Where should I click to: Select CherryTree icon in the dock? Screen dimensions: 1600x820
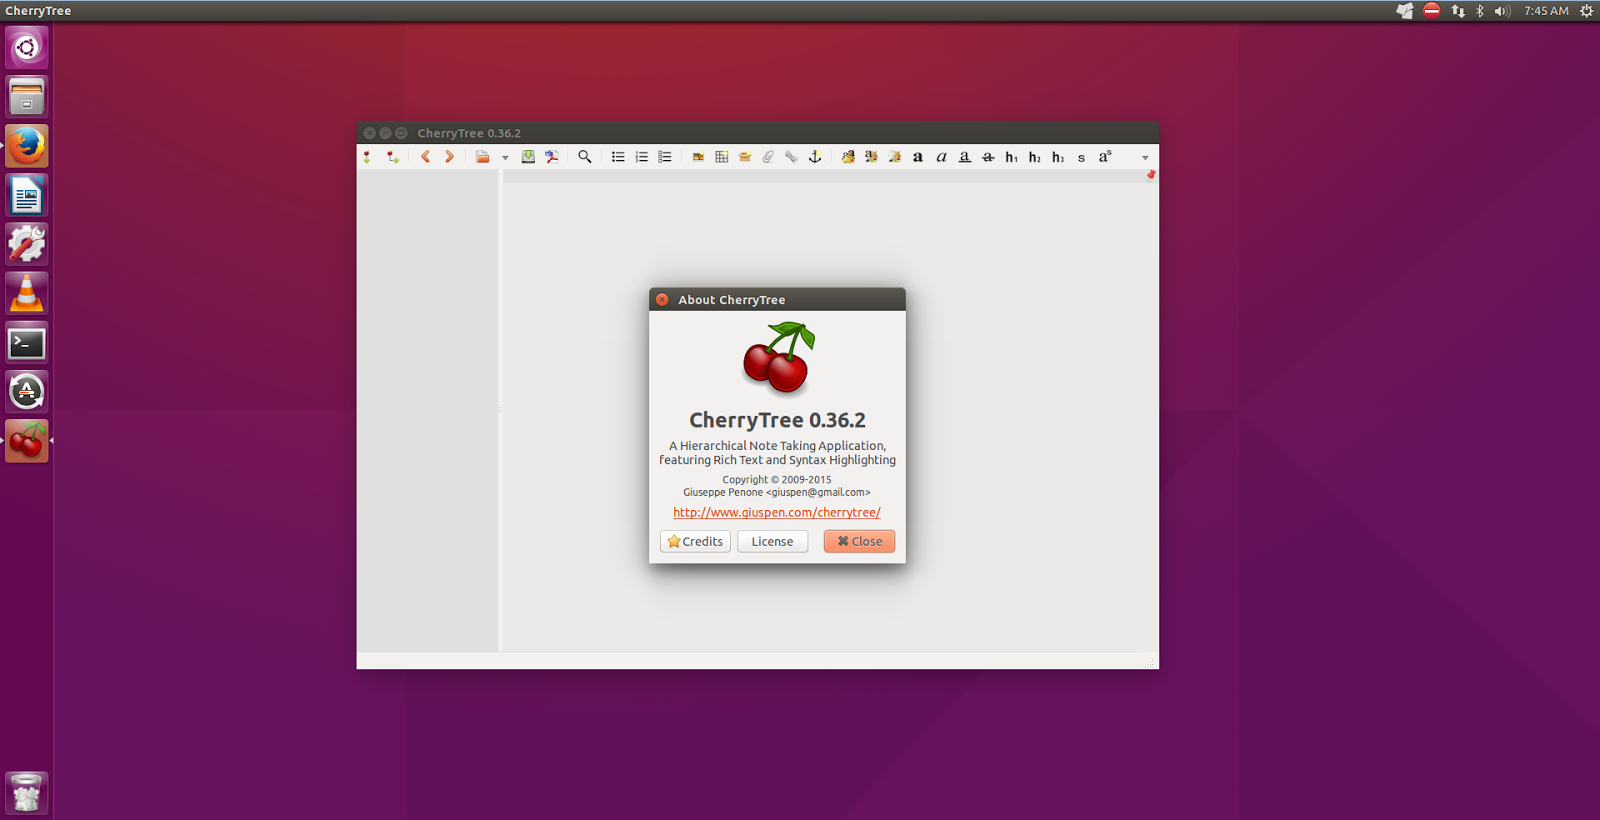[27, 441]
